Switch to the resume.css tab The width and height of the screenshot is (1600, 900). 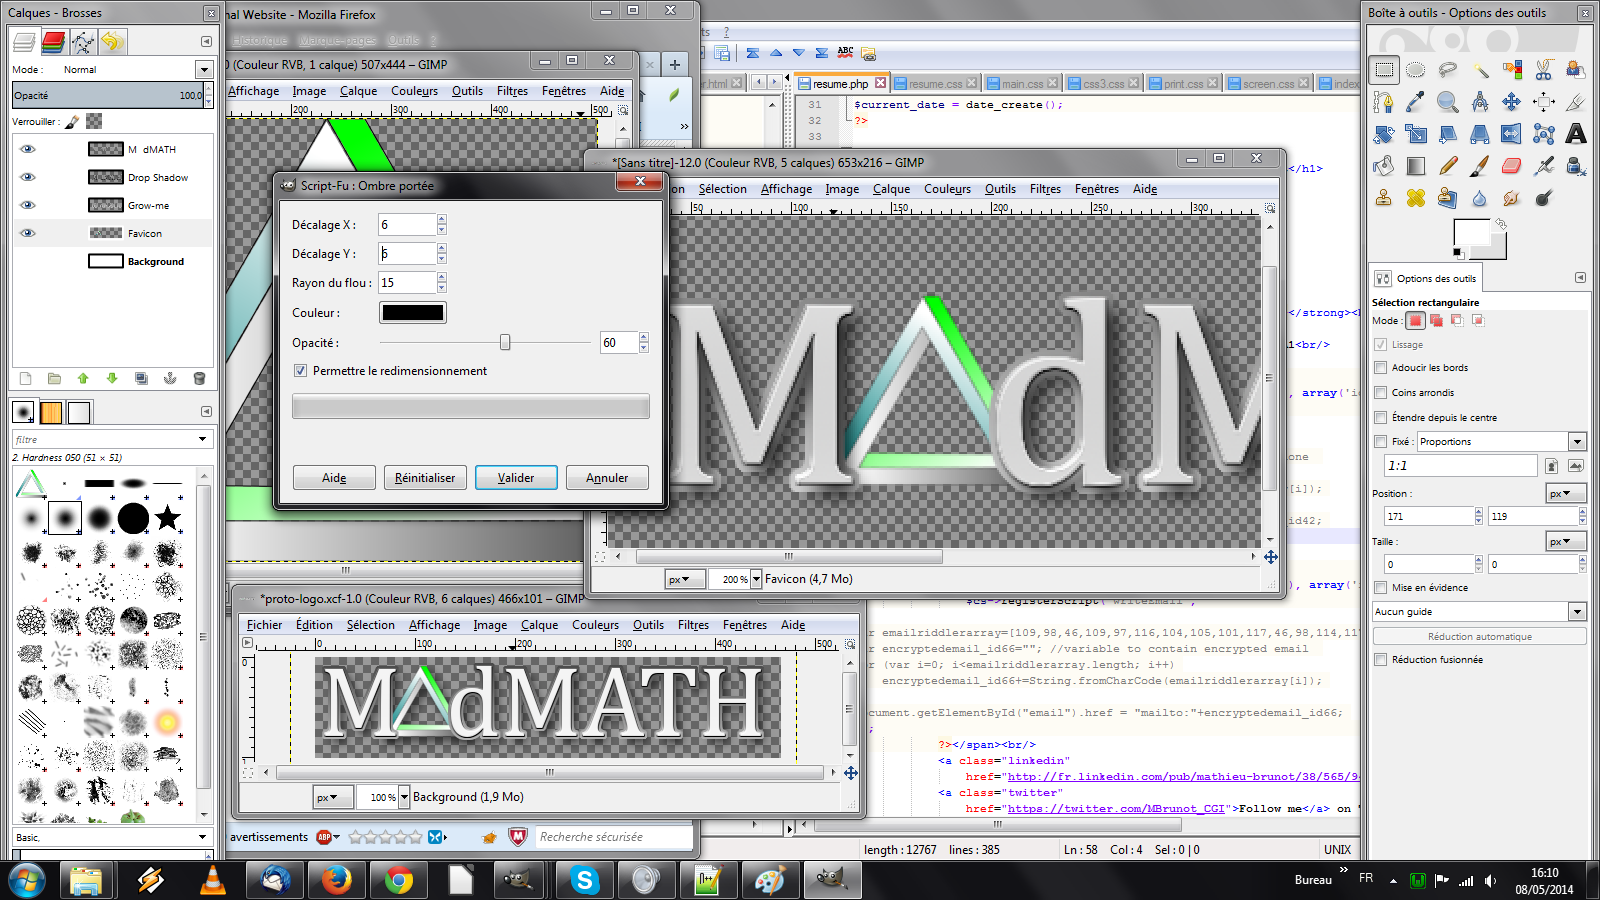[935, 84]
